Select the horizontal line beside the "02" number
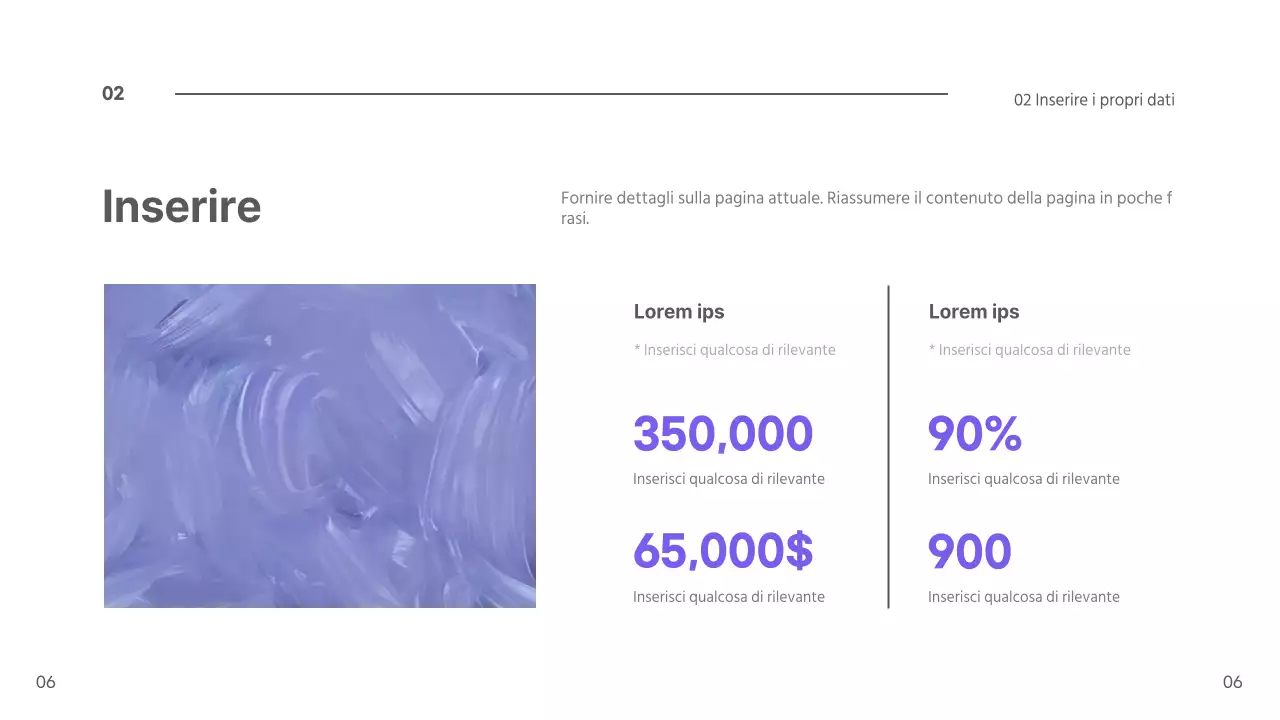This screenshot has width=1280, height=720. (561, 94)
